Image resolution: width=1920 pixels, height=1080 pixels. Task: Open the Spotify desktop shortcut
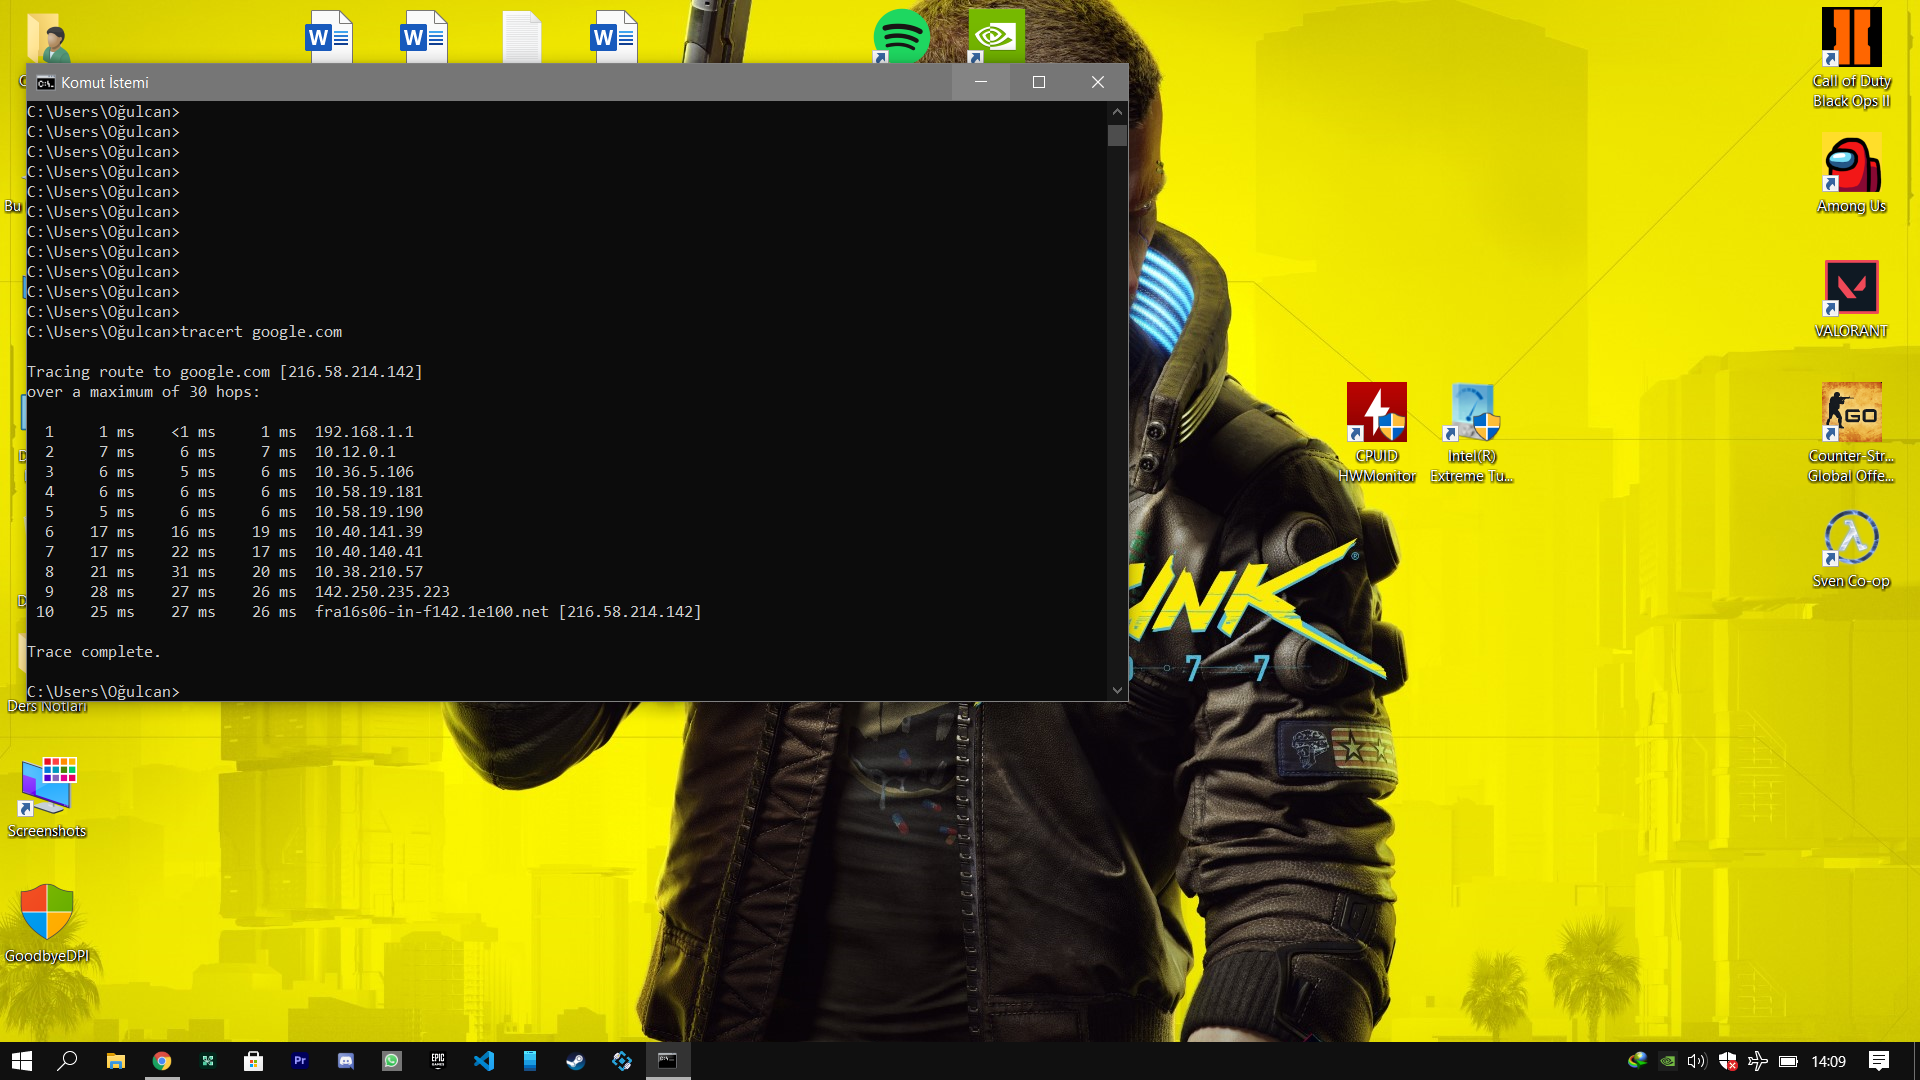point(901,35)
